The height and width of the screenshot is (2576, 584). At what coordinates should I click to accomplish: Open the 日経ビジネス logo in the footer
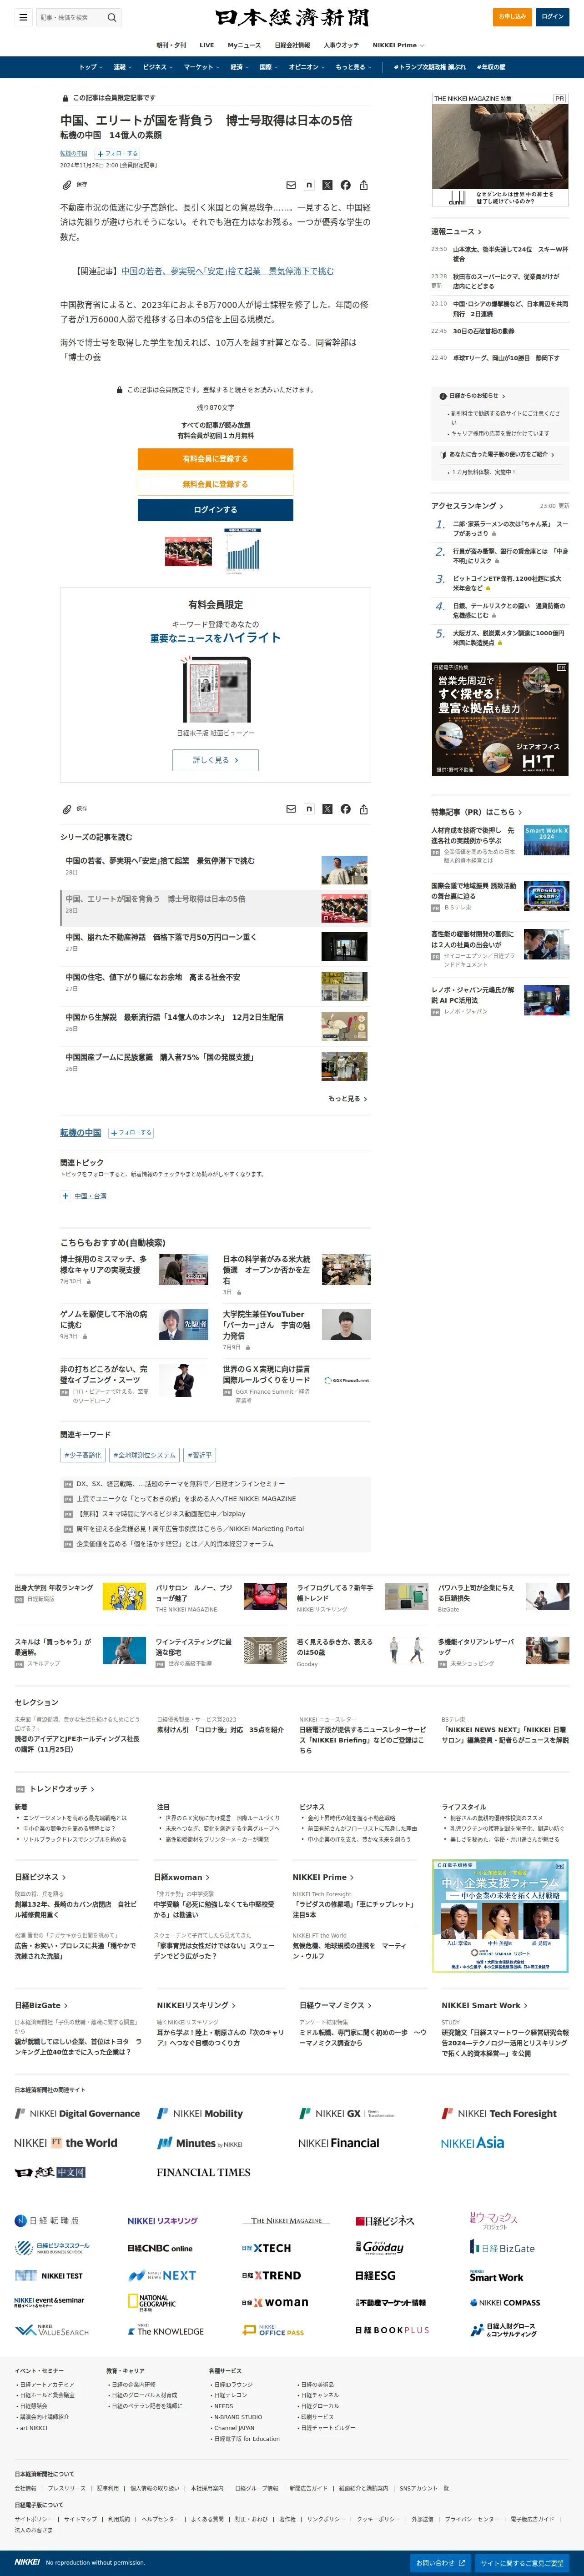click(385, 2221)
